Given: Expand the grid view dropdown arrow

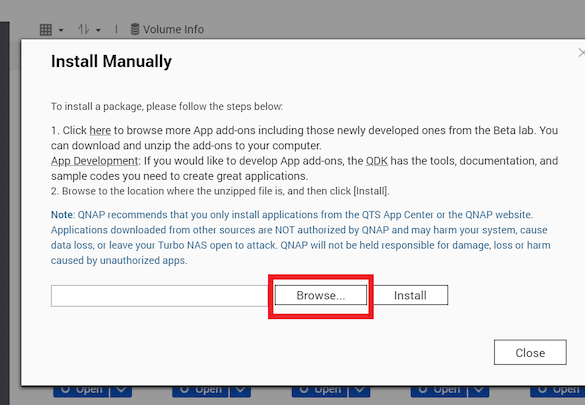Looking at the screenshot, I should tap(61, 30).
